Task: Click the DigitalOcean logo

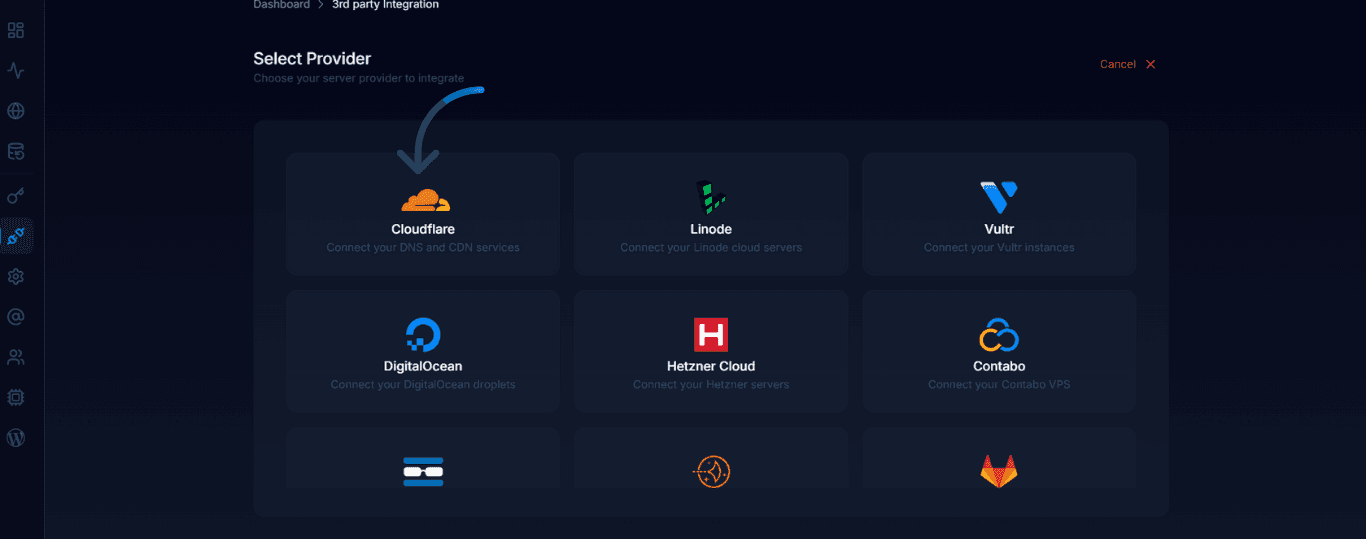Action: [423, 334]
